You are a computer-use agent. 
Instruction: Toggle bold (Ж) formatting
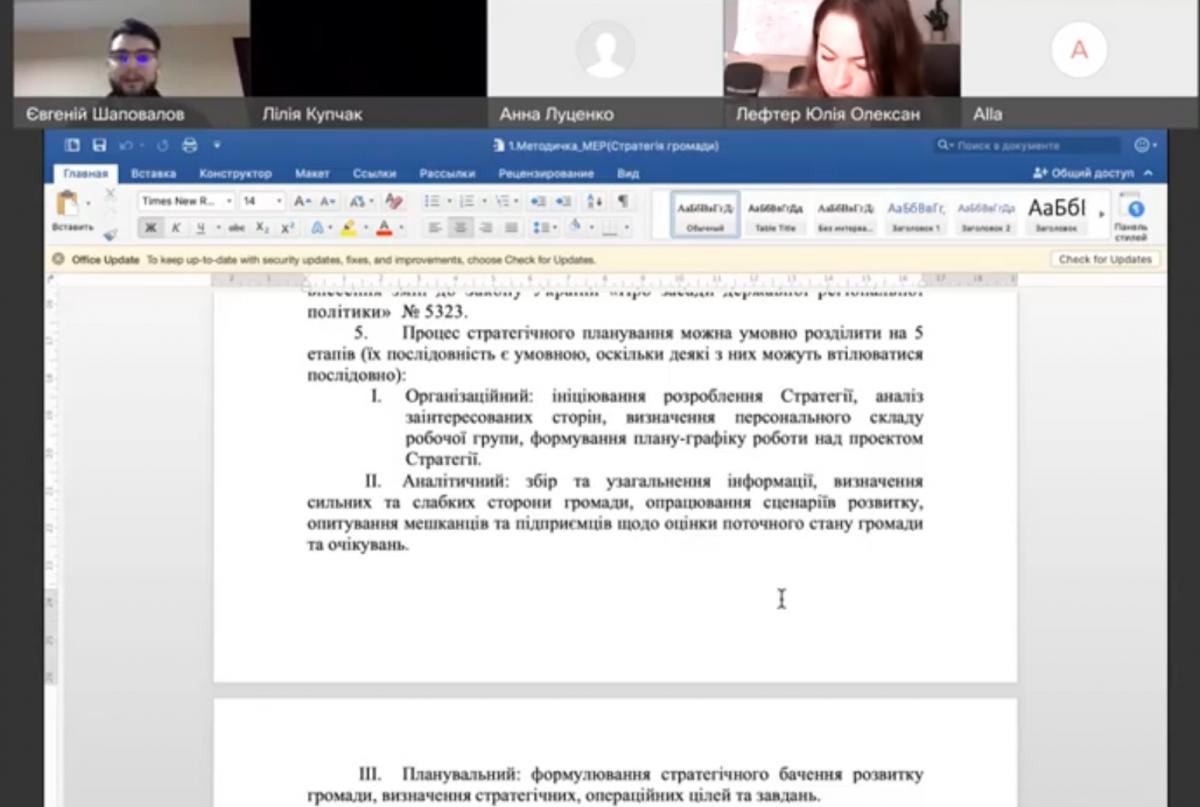151,228
